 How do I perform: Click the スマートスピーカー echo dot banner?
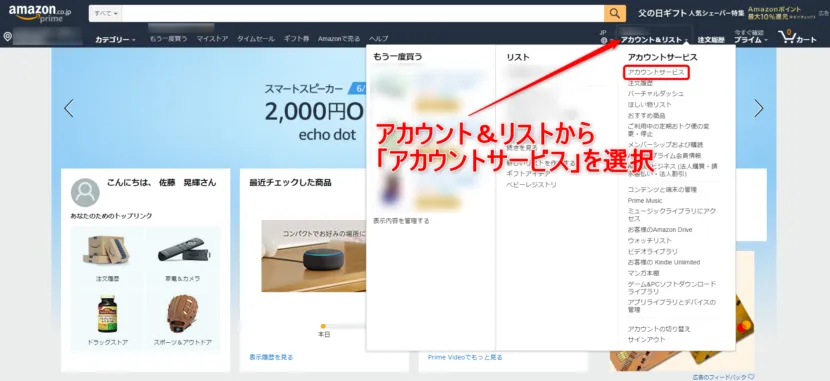point(315,111)
